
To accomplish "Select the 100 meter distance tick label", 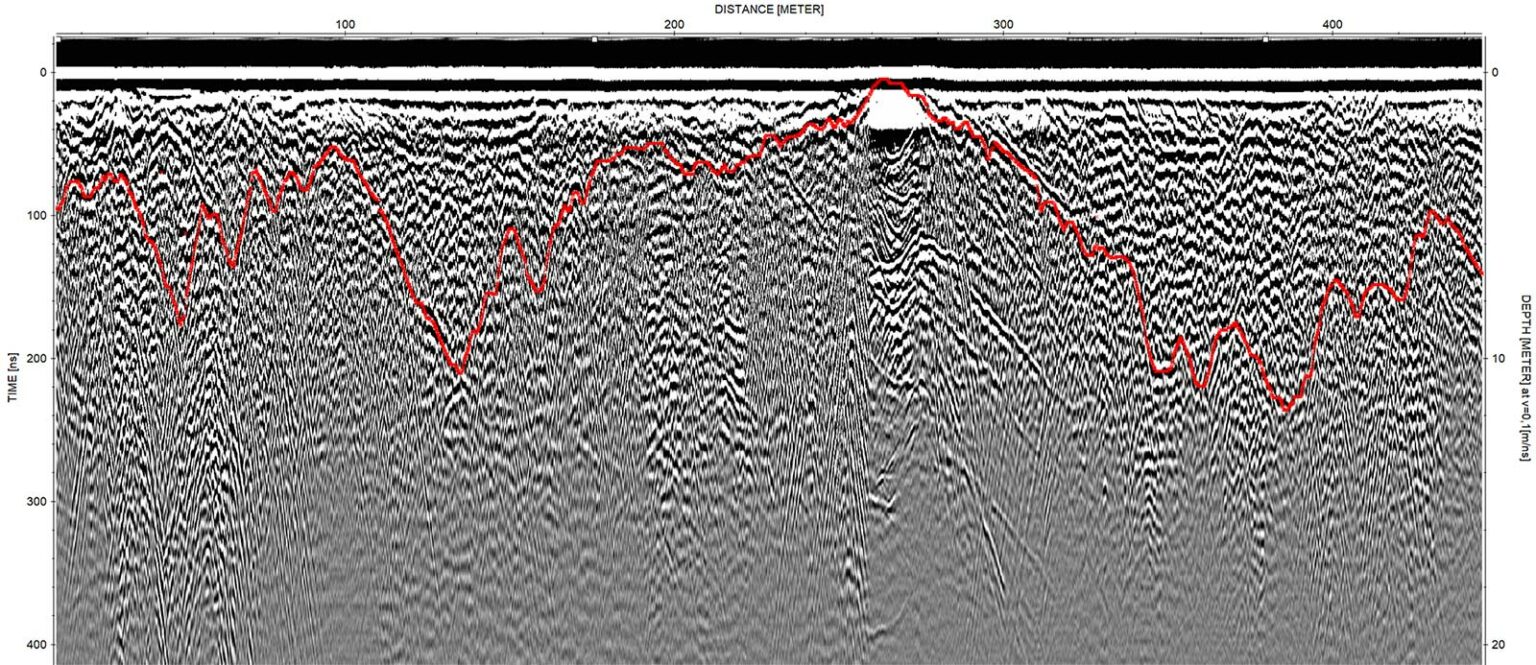I will tap(345, 24).
